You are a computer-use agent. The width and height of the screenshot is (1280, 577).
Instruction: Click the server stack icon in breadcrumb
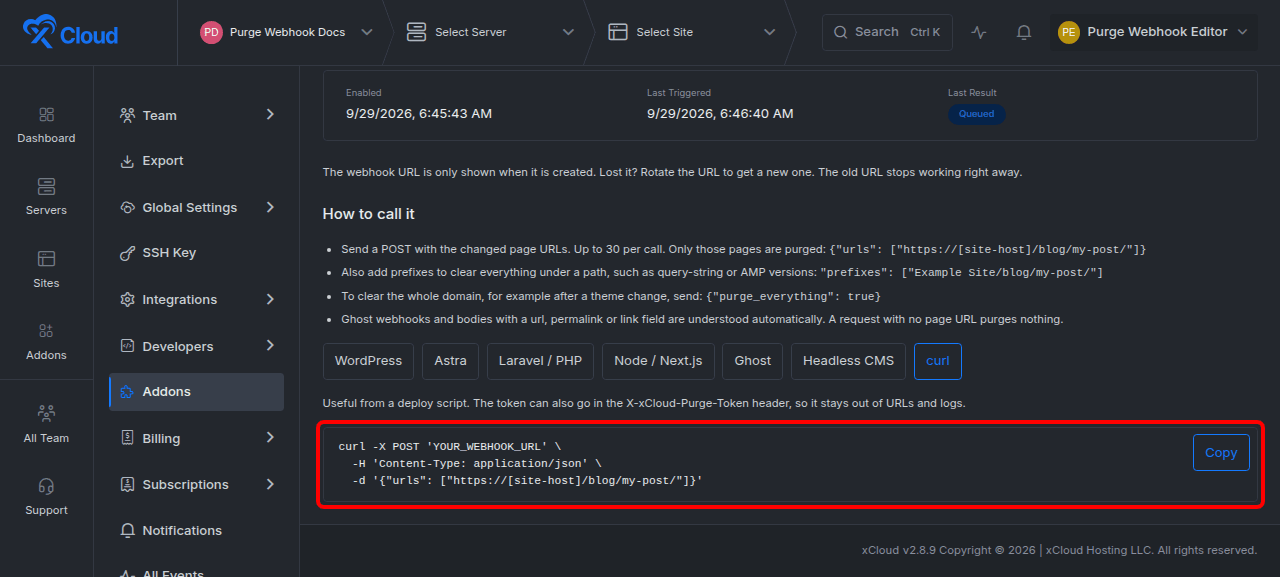click(x=417, y=32)
